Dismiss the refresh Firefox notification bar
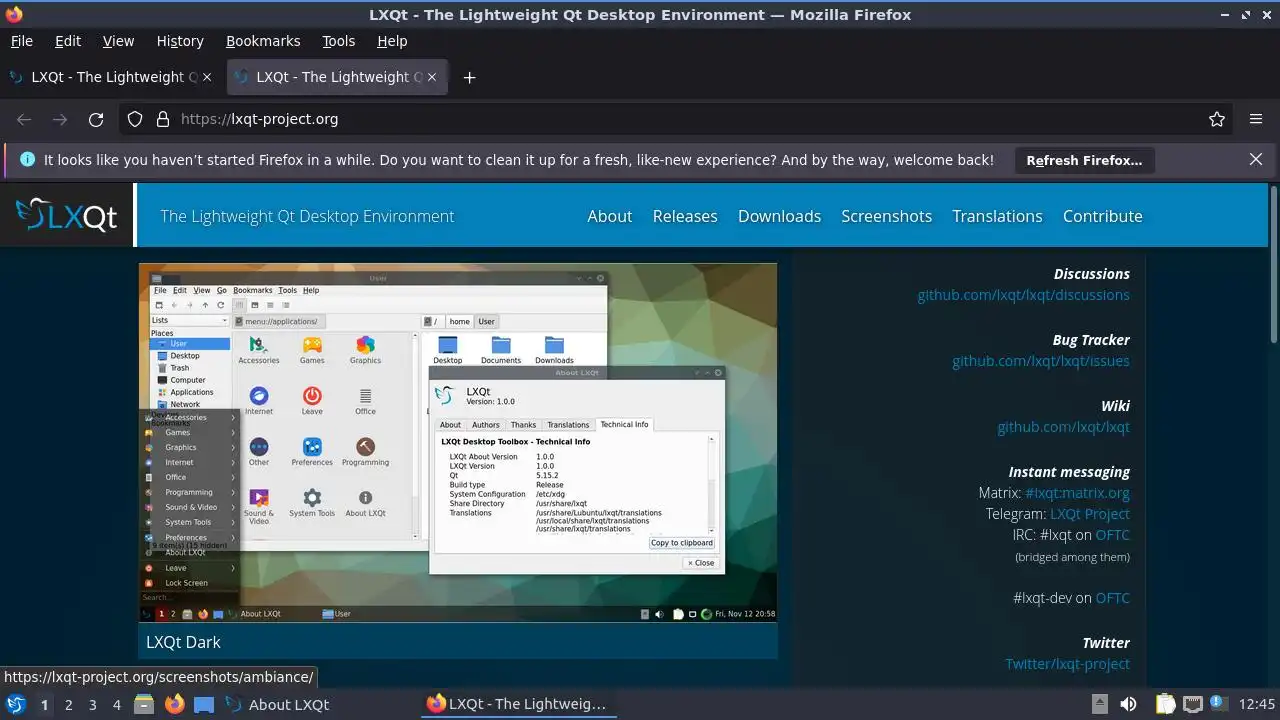The image size is (1280, 720). [x=1256, y=159]
